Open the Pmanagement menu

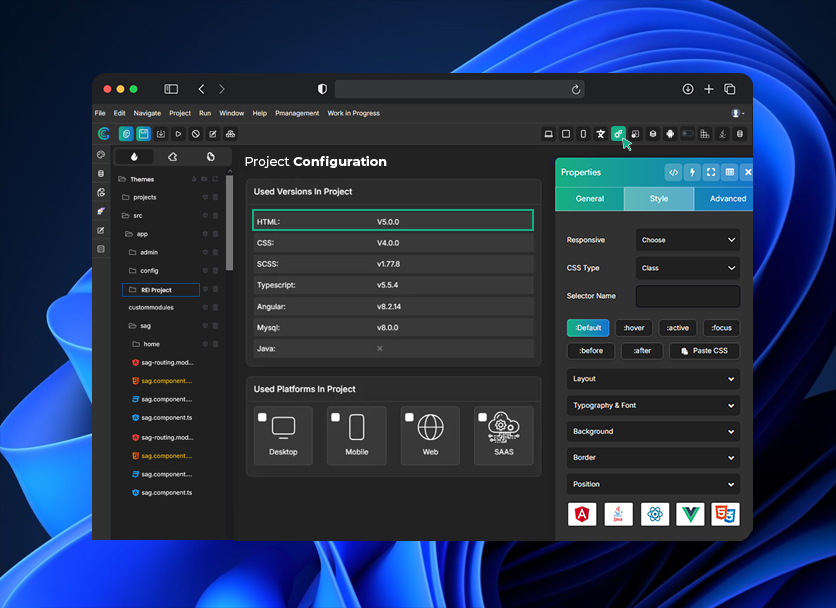click(x=297, y=113)
